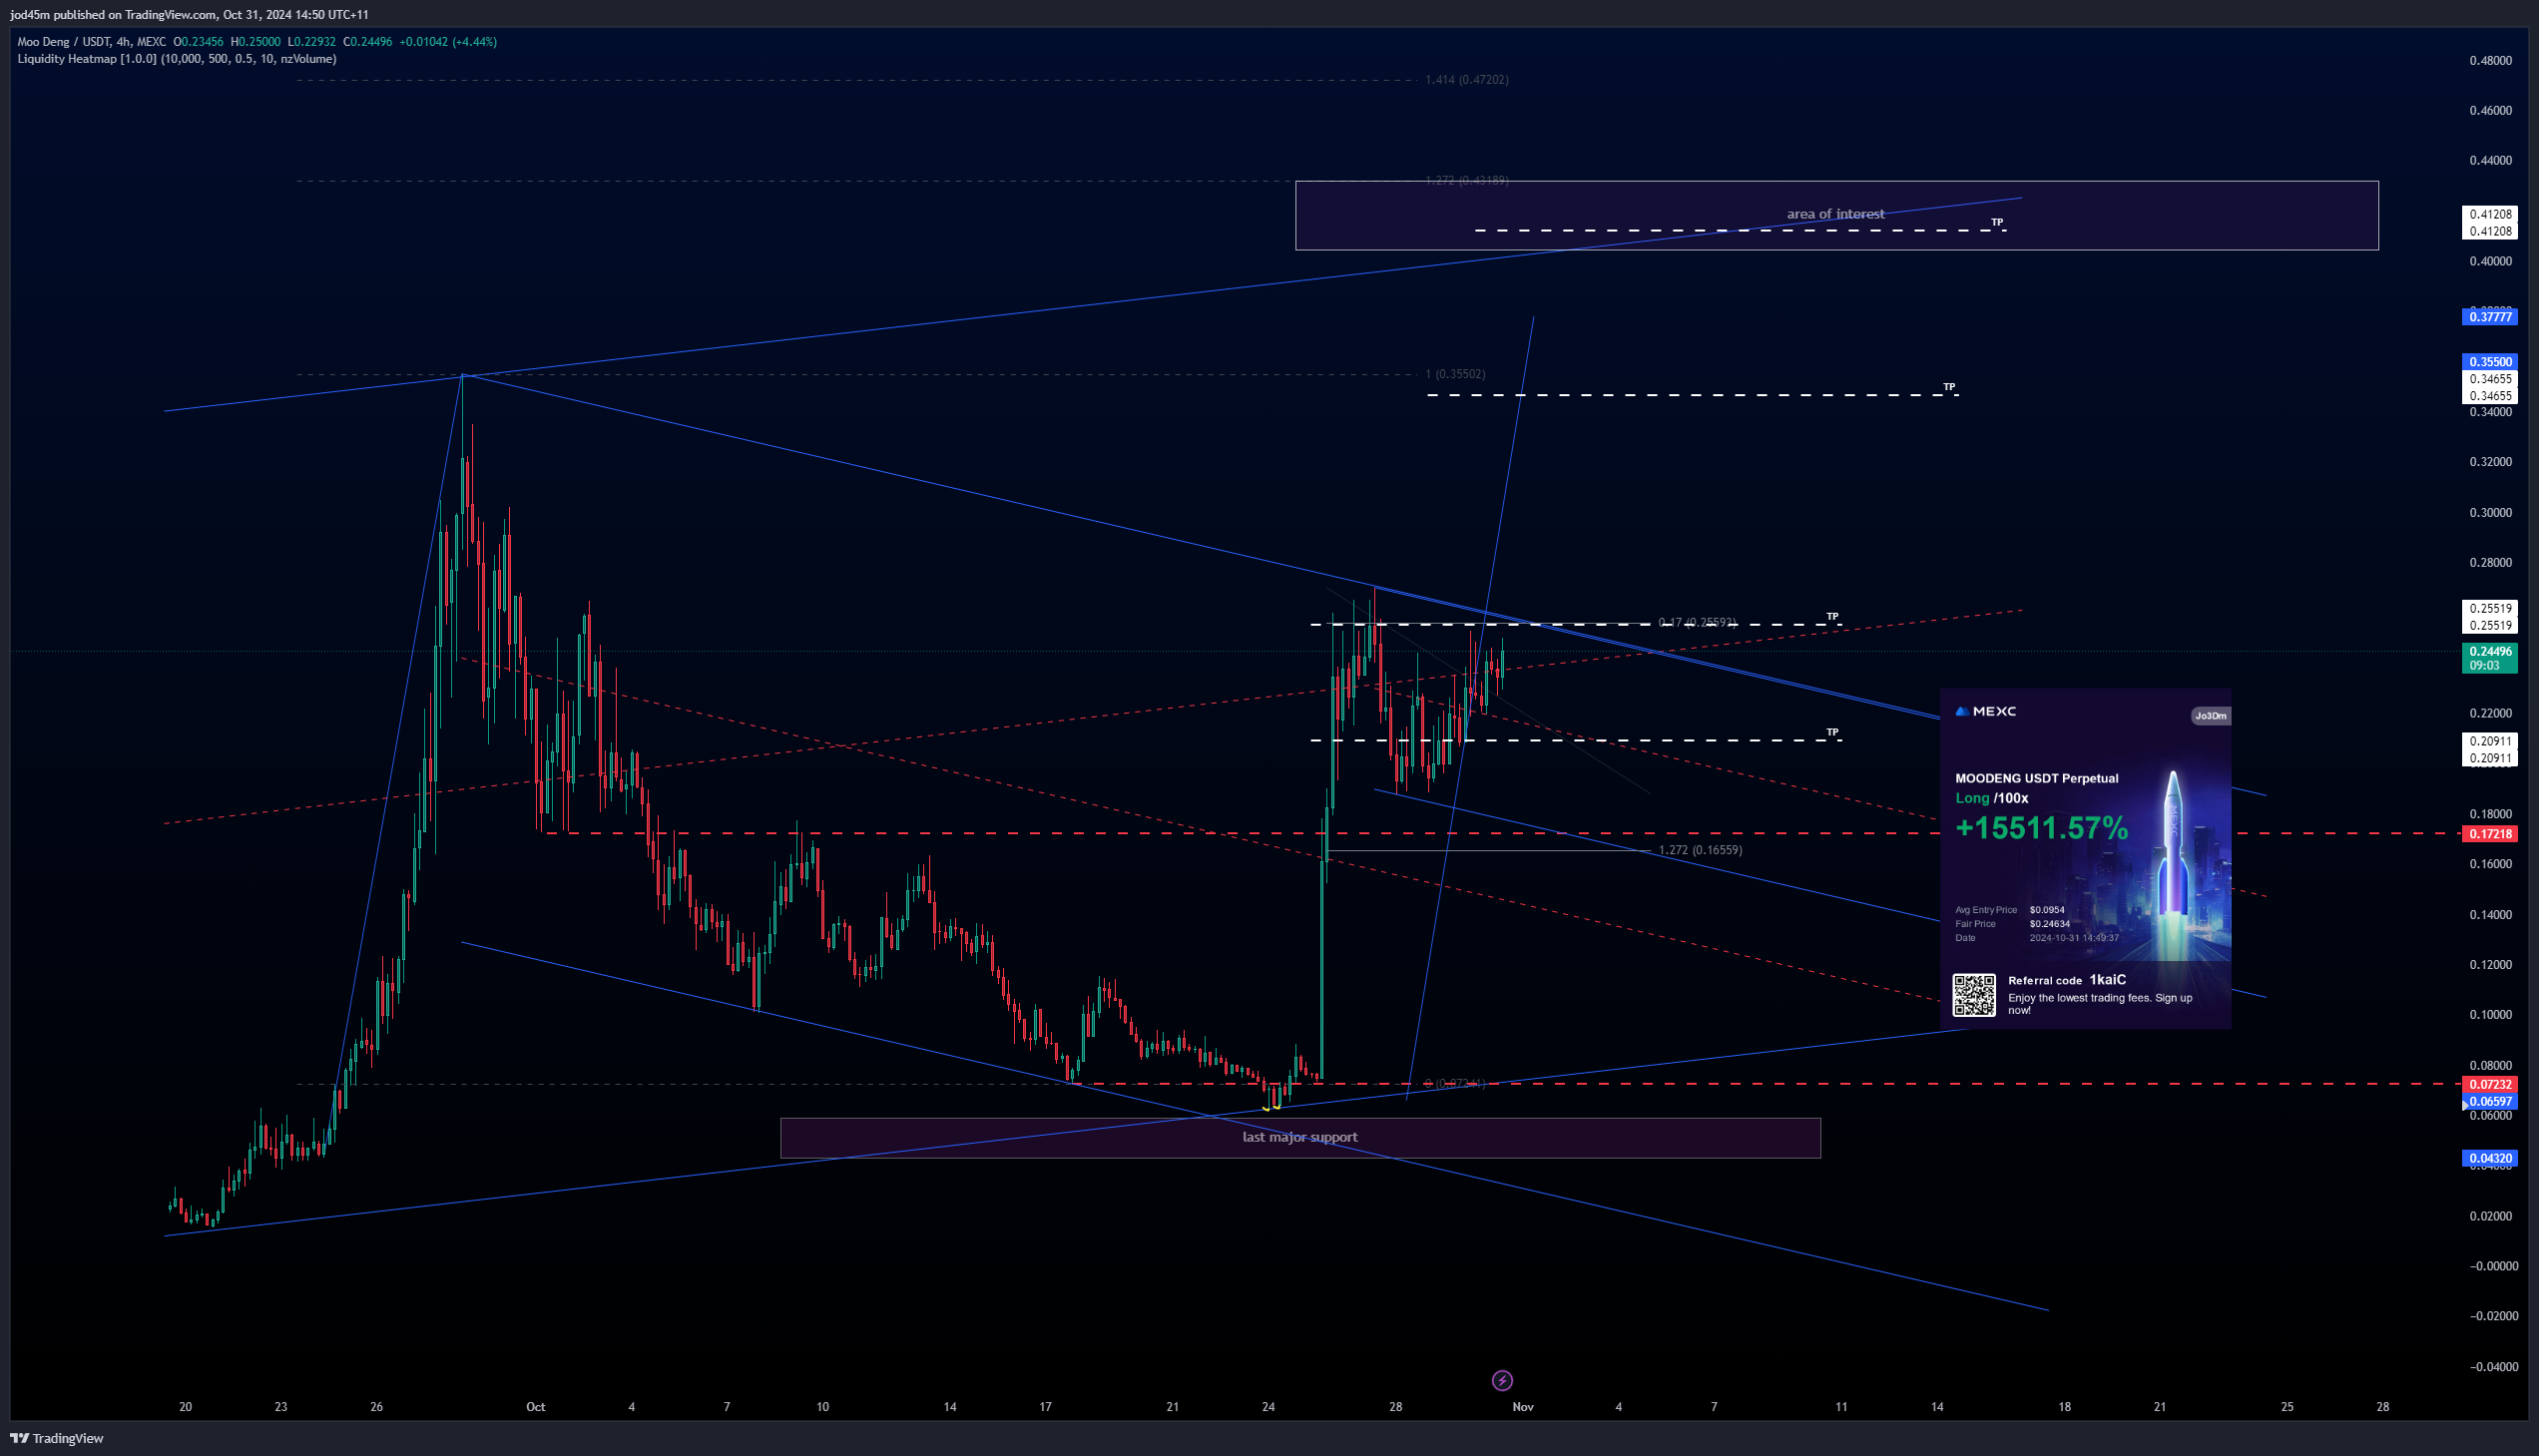Click the 'Nov' label on the time axis
The image size is (2539, 1456).
coord(1523,1407)
